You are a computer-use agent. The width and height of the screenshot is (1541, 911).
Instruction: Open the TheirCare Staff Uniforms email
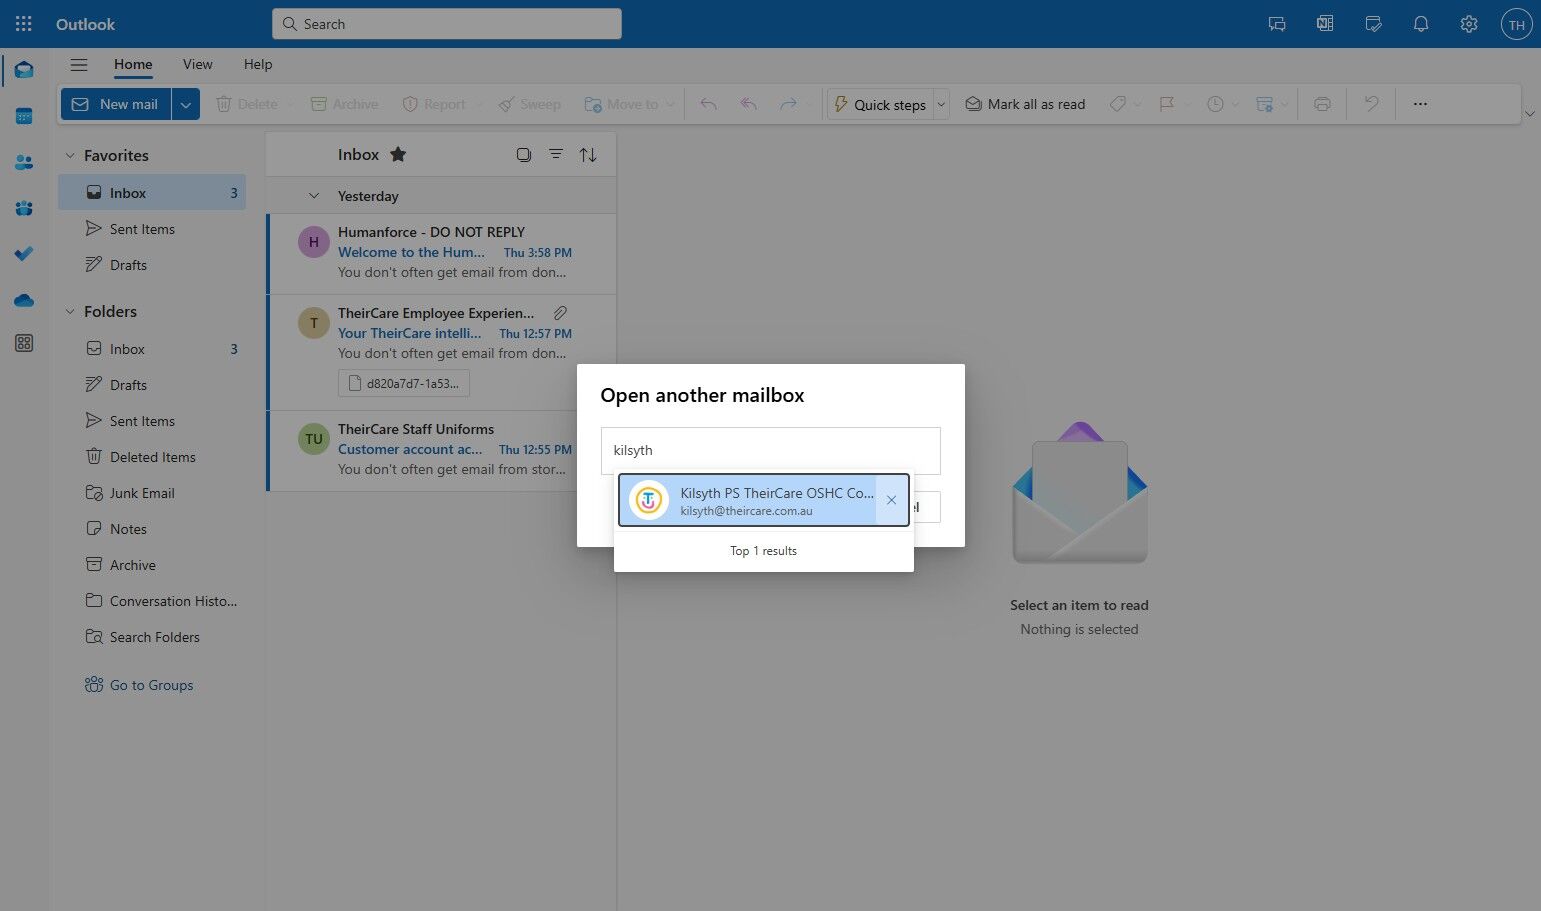coord(442,451)
